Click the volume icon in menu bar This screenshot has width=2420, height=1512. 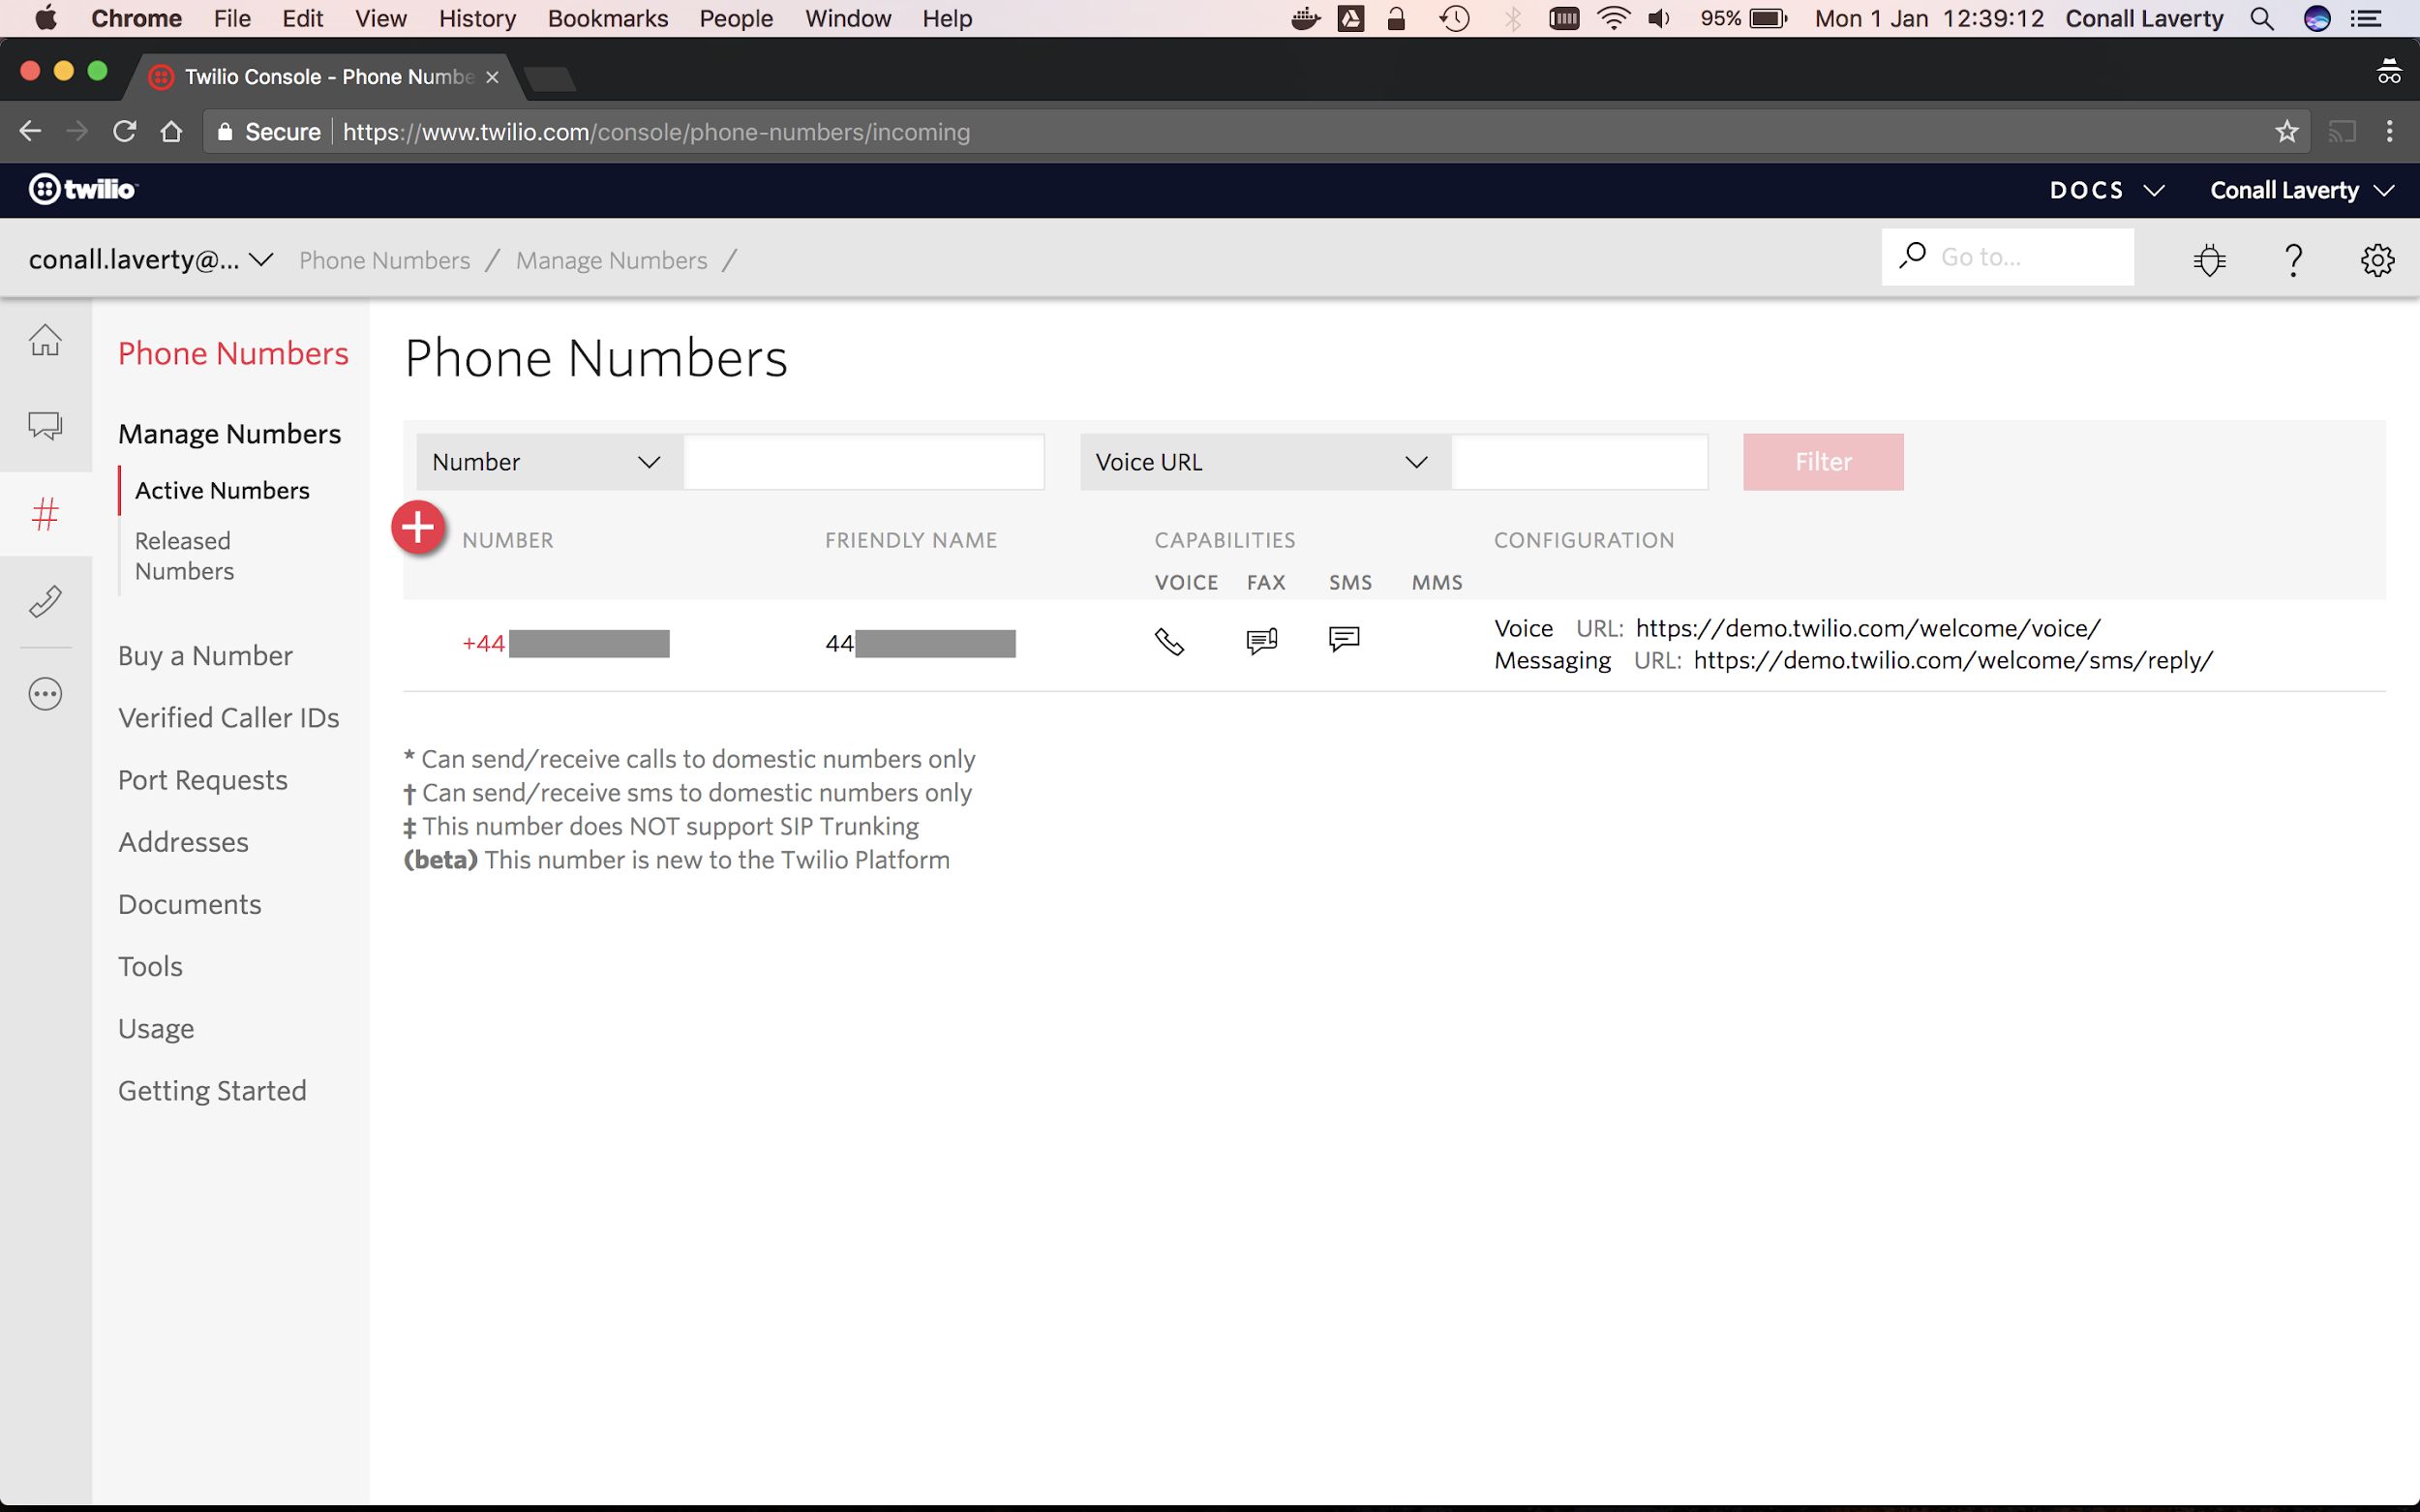pos(1660,18)
